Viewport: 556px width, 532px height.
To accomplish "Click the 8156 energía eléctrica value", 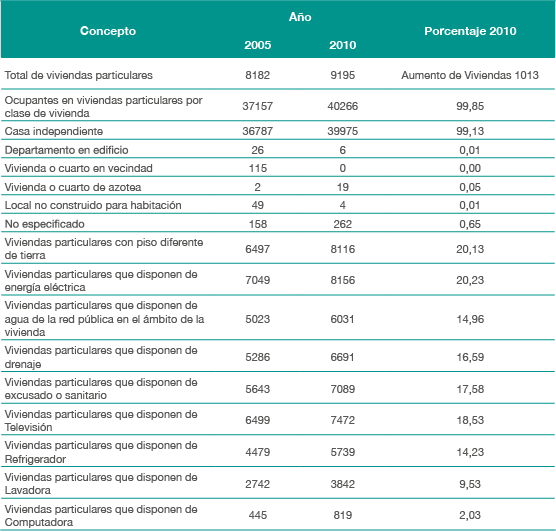I will tap(343, 280).
